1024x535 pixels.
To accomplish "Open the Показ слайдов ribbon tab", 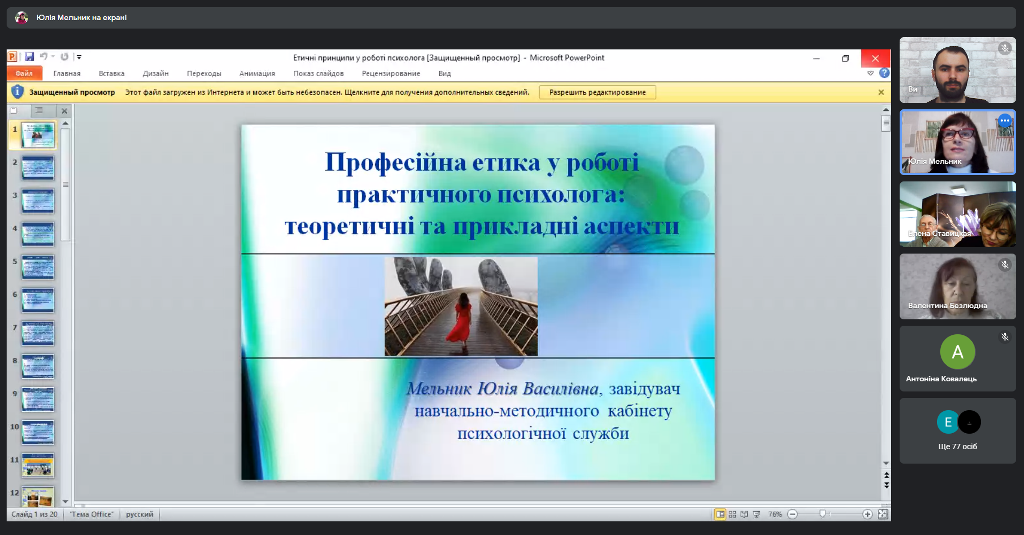I will pos(318,73).
